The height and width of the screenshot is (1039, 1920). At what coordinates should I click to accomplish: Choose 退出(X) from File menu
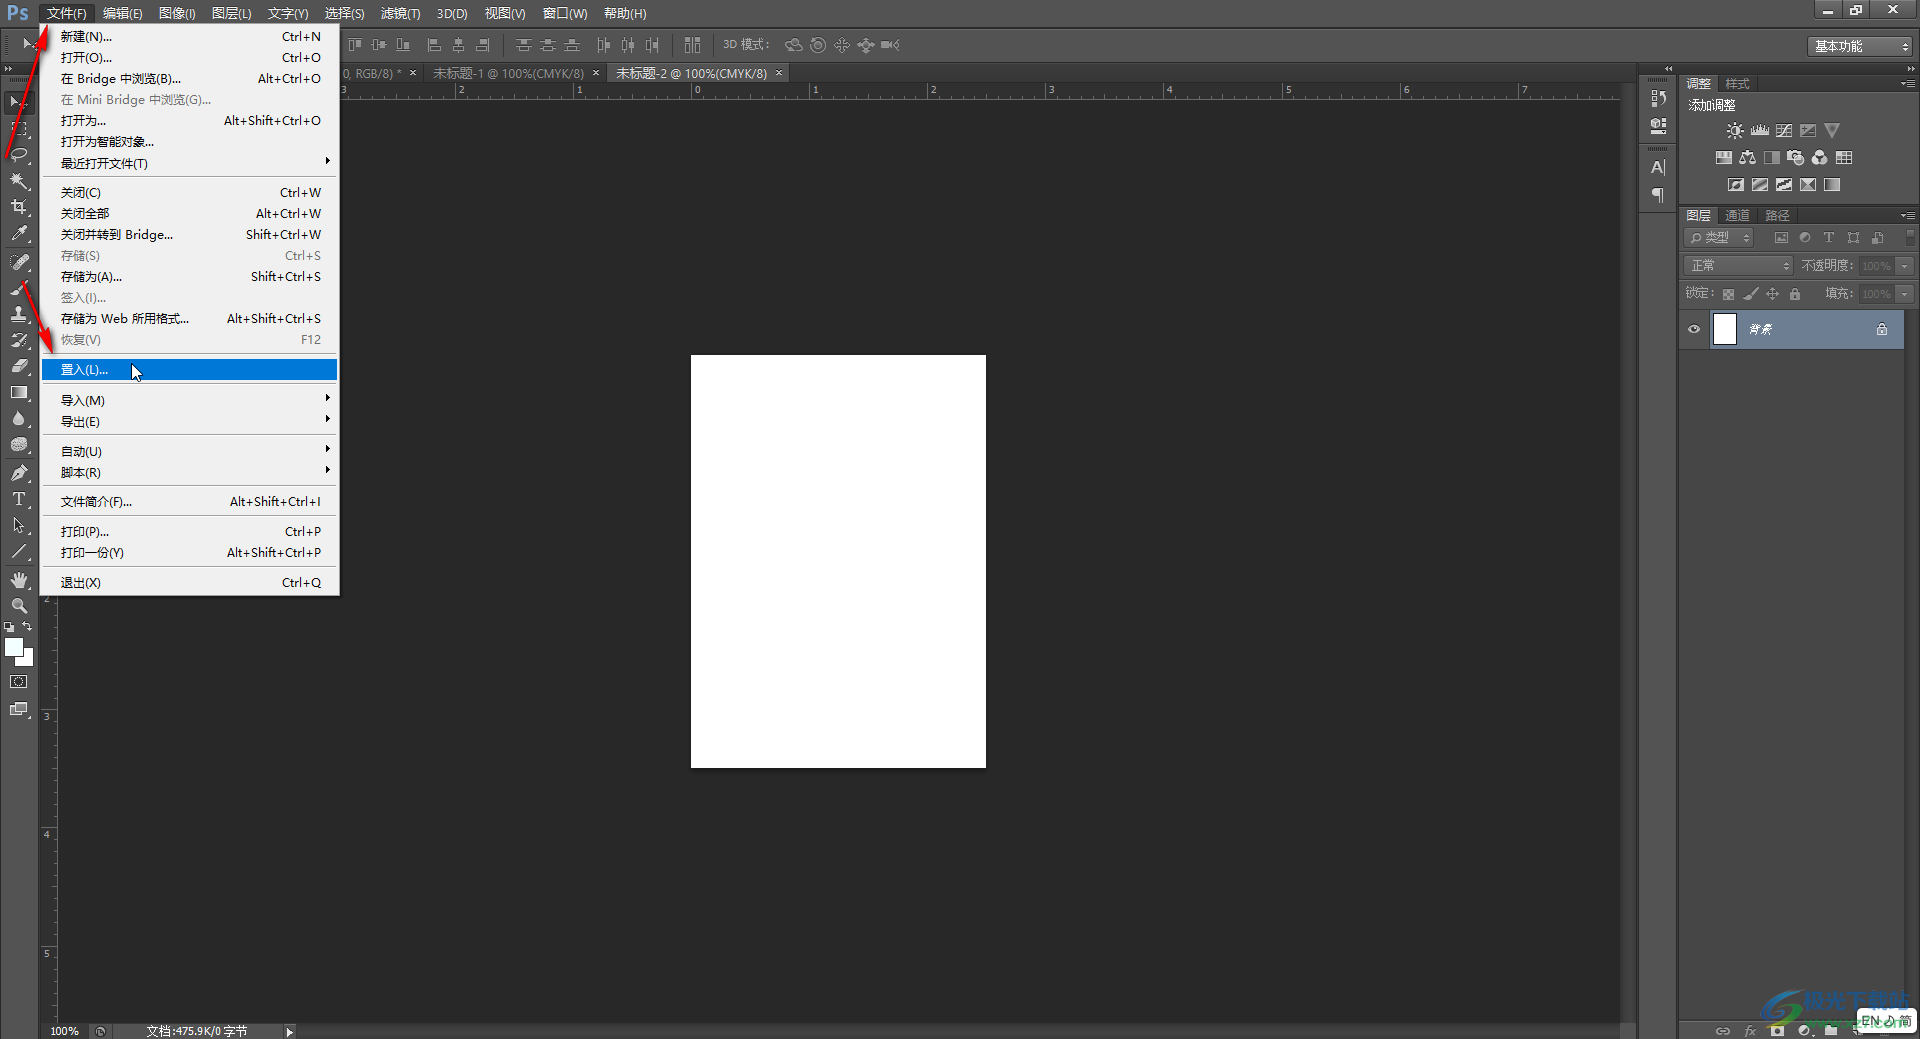(x=190, y=582)
